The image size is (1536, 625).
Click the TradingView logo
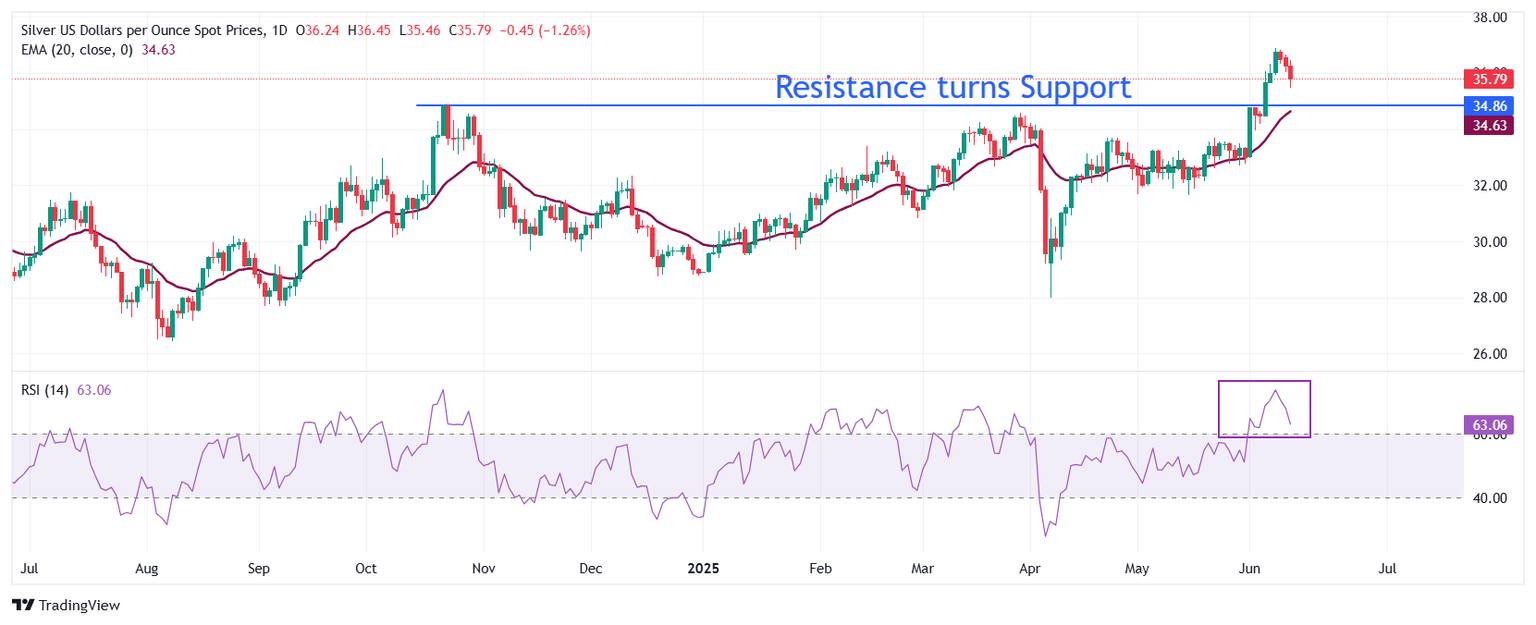65,605
